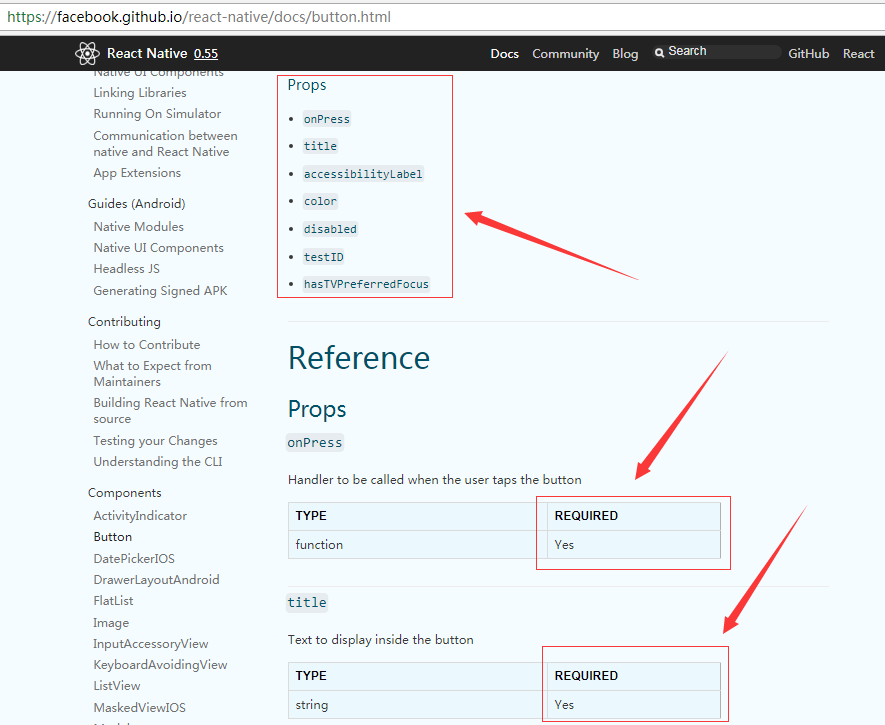Screen dimensions: 885x725
Task: Click the color prop link
Action: click(x=320, y=201)
